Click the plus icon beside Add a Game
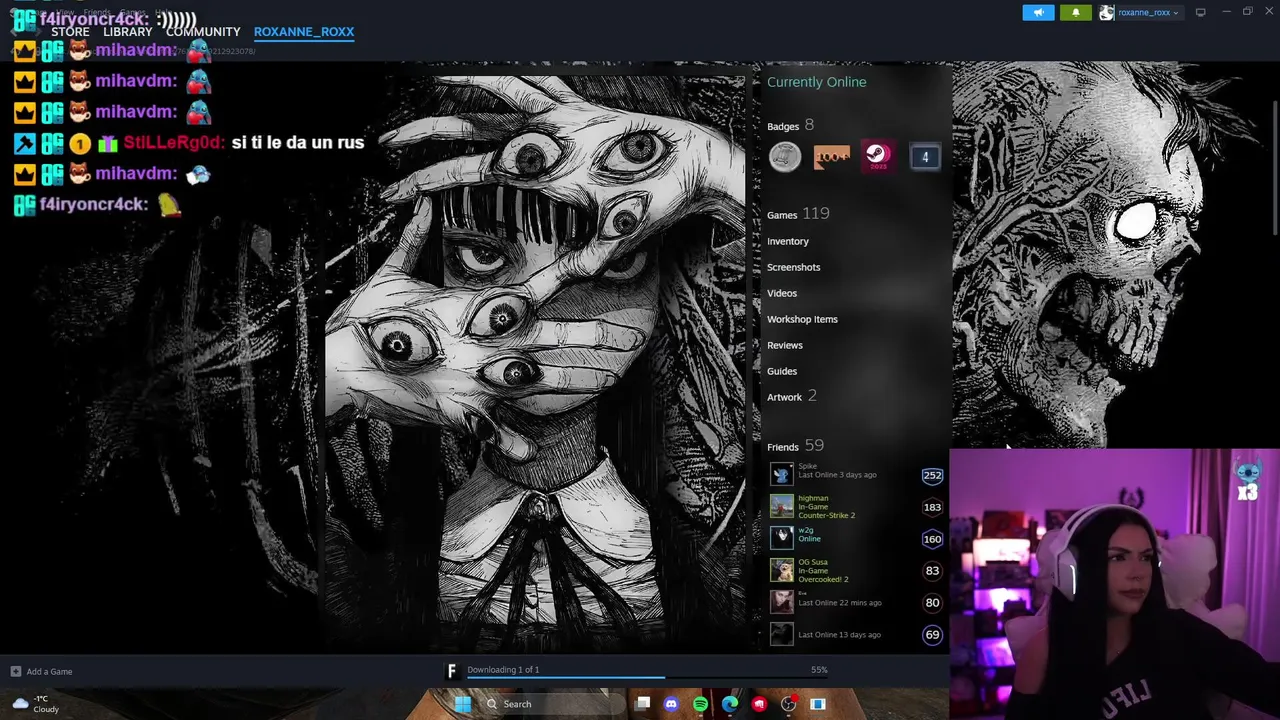 pos(15,672)
